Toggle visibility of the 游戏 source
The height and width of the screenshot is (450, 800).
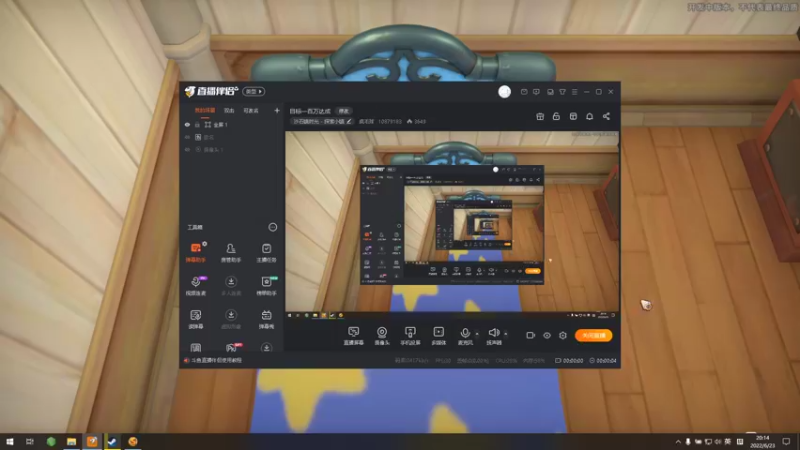[x=187, y=137]
